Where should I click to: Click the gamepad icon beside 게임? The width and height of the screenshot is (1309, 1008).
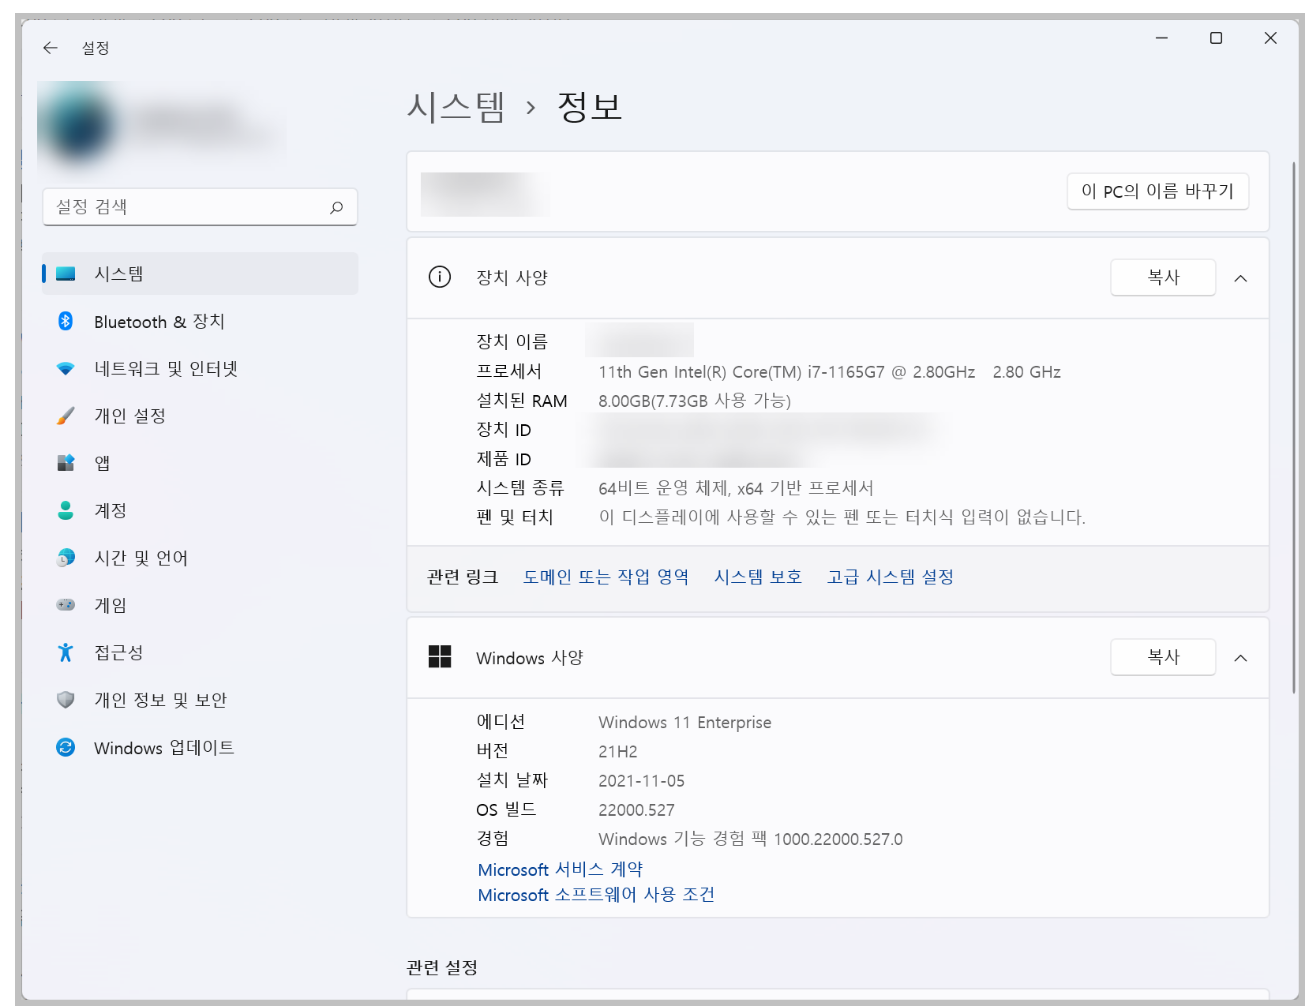tap(66, 605)
